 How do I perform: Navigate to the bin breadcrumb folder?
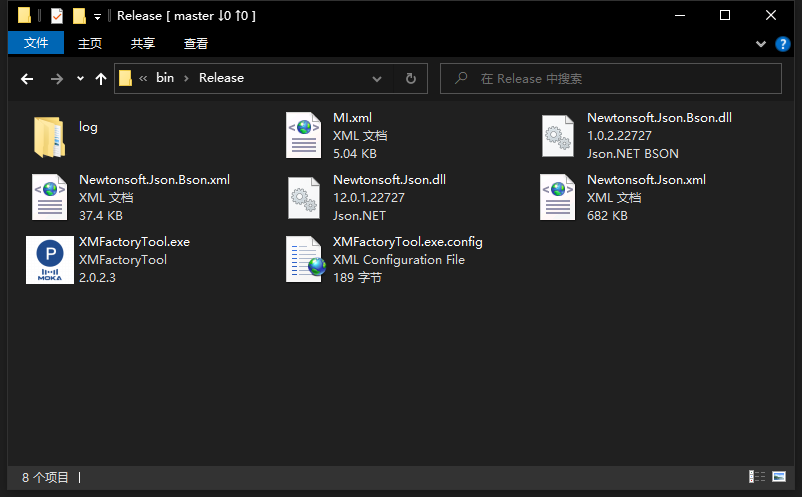point(165,78)
